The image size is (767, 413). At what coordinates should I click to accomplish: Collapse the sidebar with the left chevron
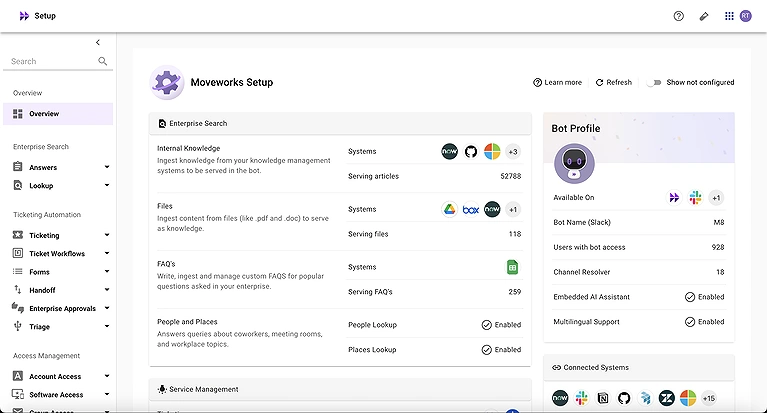pos(98,43)
